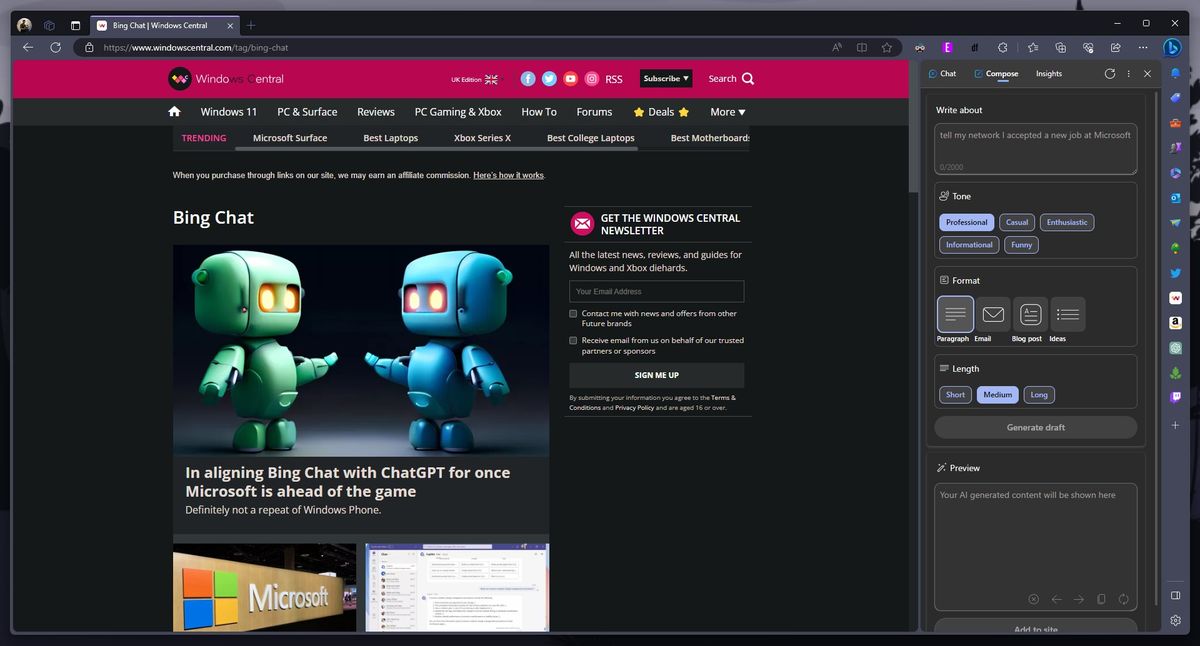Select Email format option
Viewport: 1200px width, 646px height.
(x=992, y=315)
